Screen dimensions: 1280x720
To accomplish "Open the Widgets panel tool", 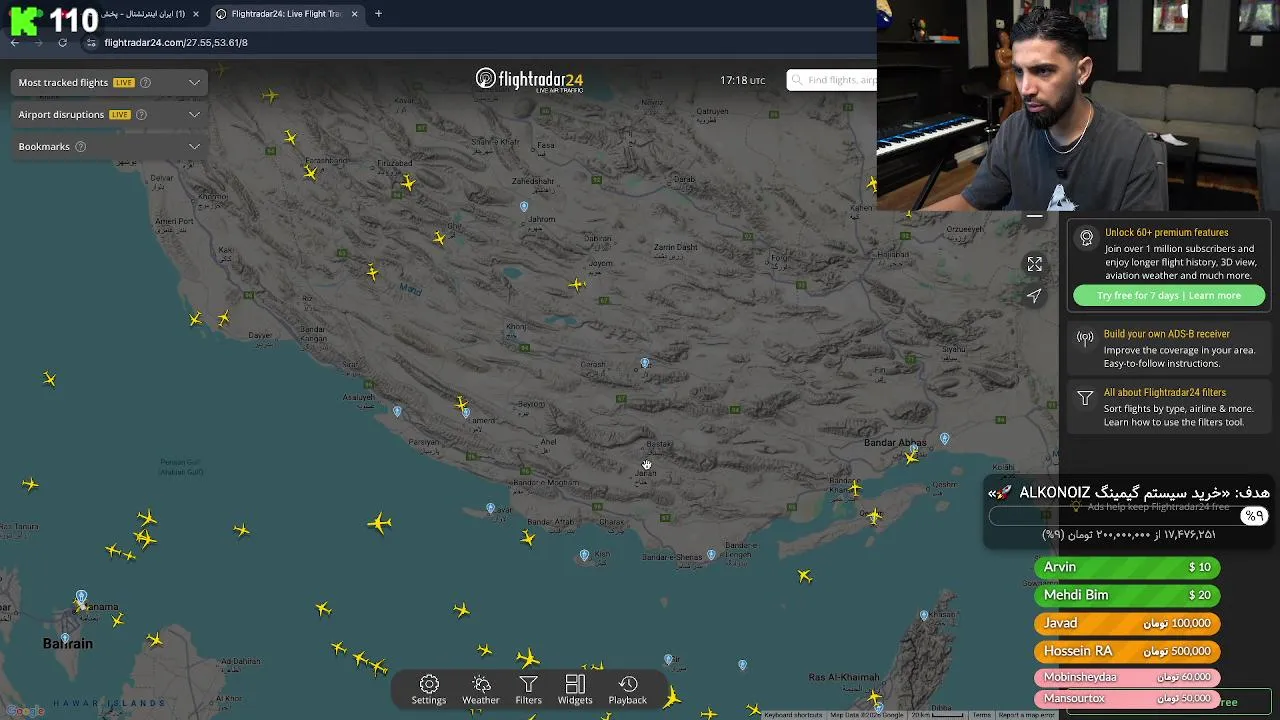I will pyautogui.click(x=575, y=690).
